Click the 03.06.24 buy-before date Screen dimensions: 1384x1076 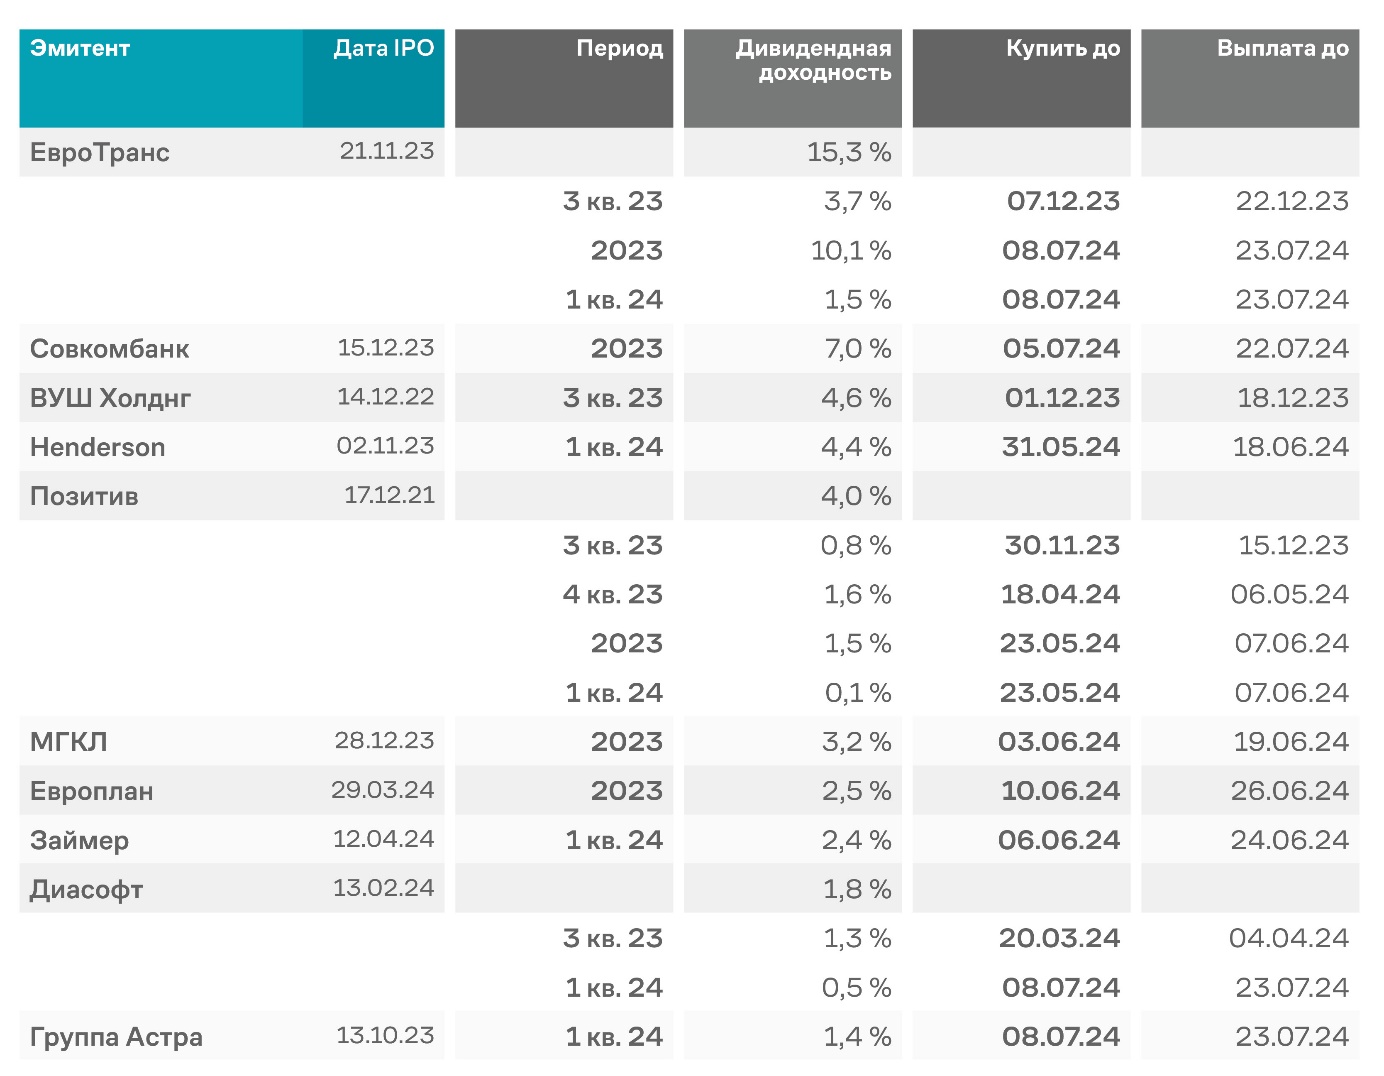coord(1060,741)
